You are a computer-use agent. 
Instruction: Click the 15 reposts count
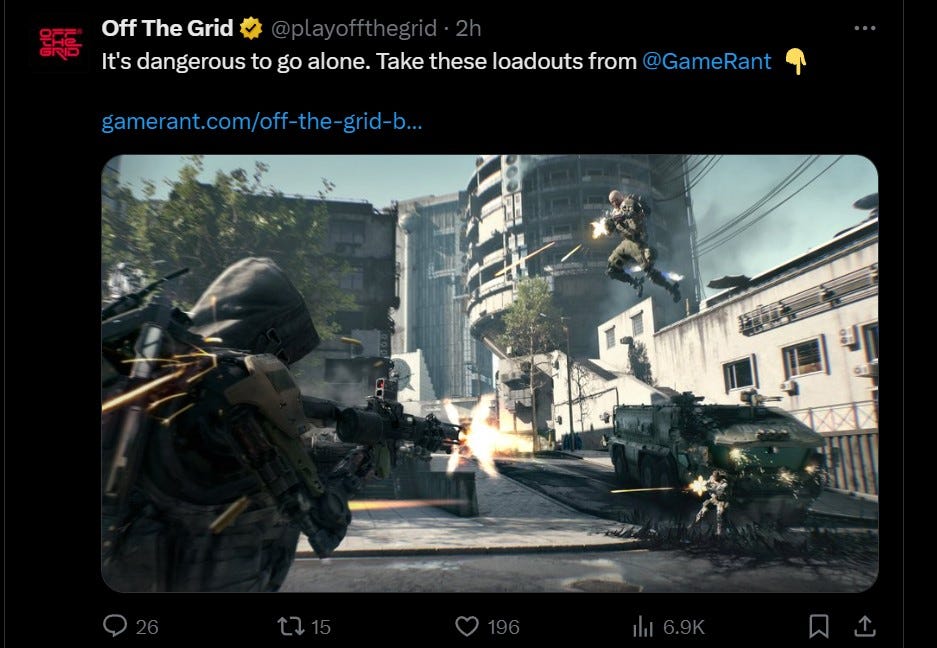(321, 626)
